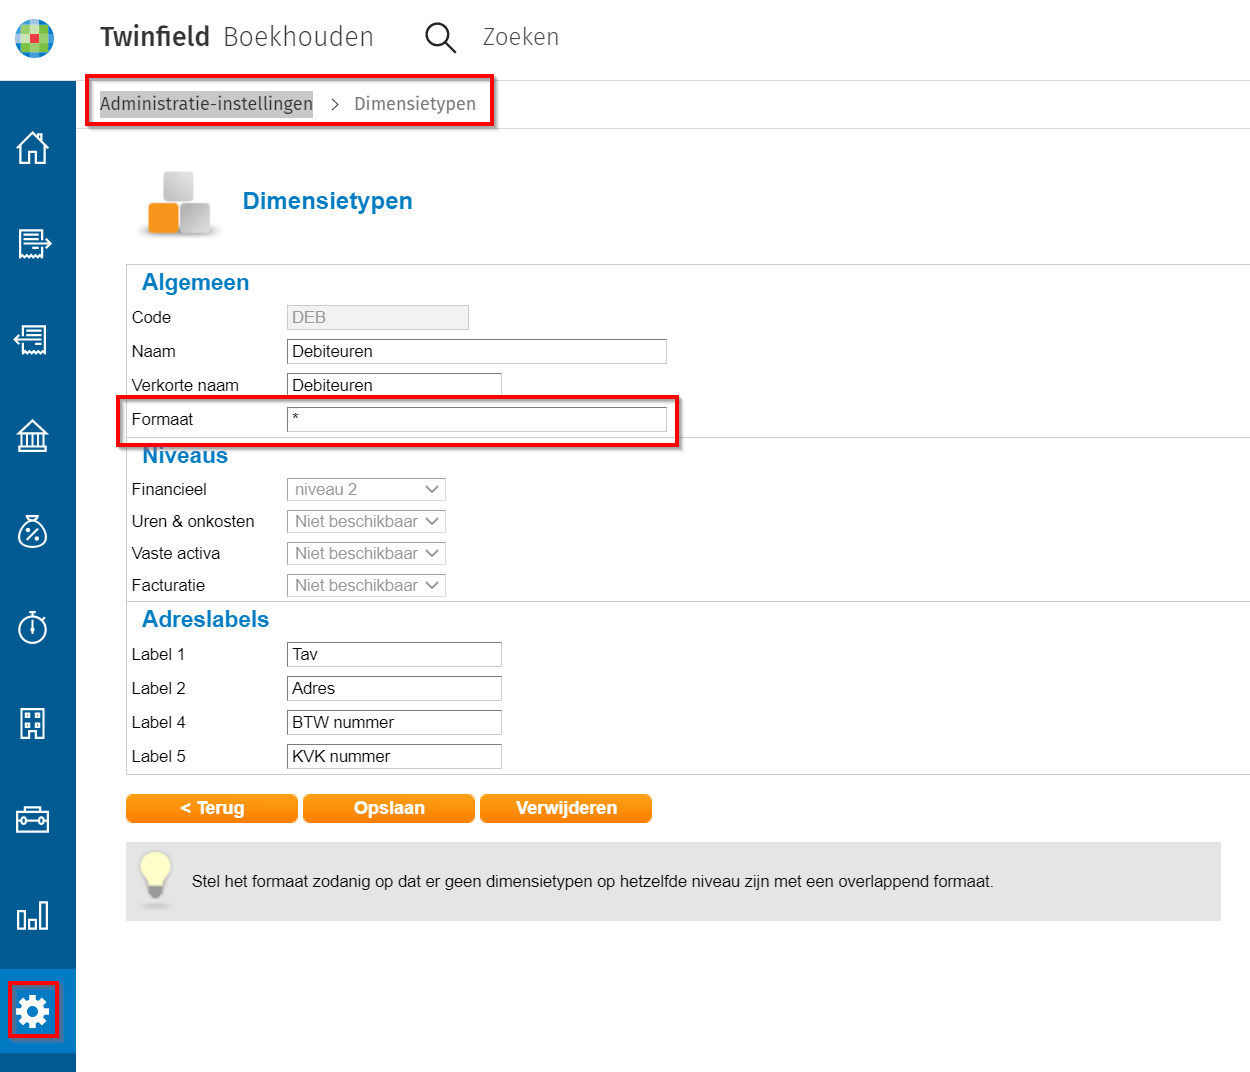The width and height of the screenshot is (1250, 1072).
Task: Click into the Formaat input field
Action: (x=476, y=420)
